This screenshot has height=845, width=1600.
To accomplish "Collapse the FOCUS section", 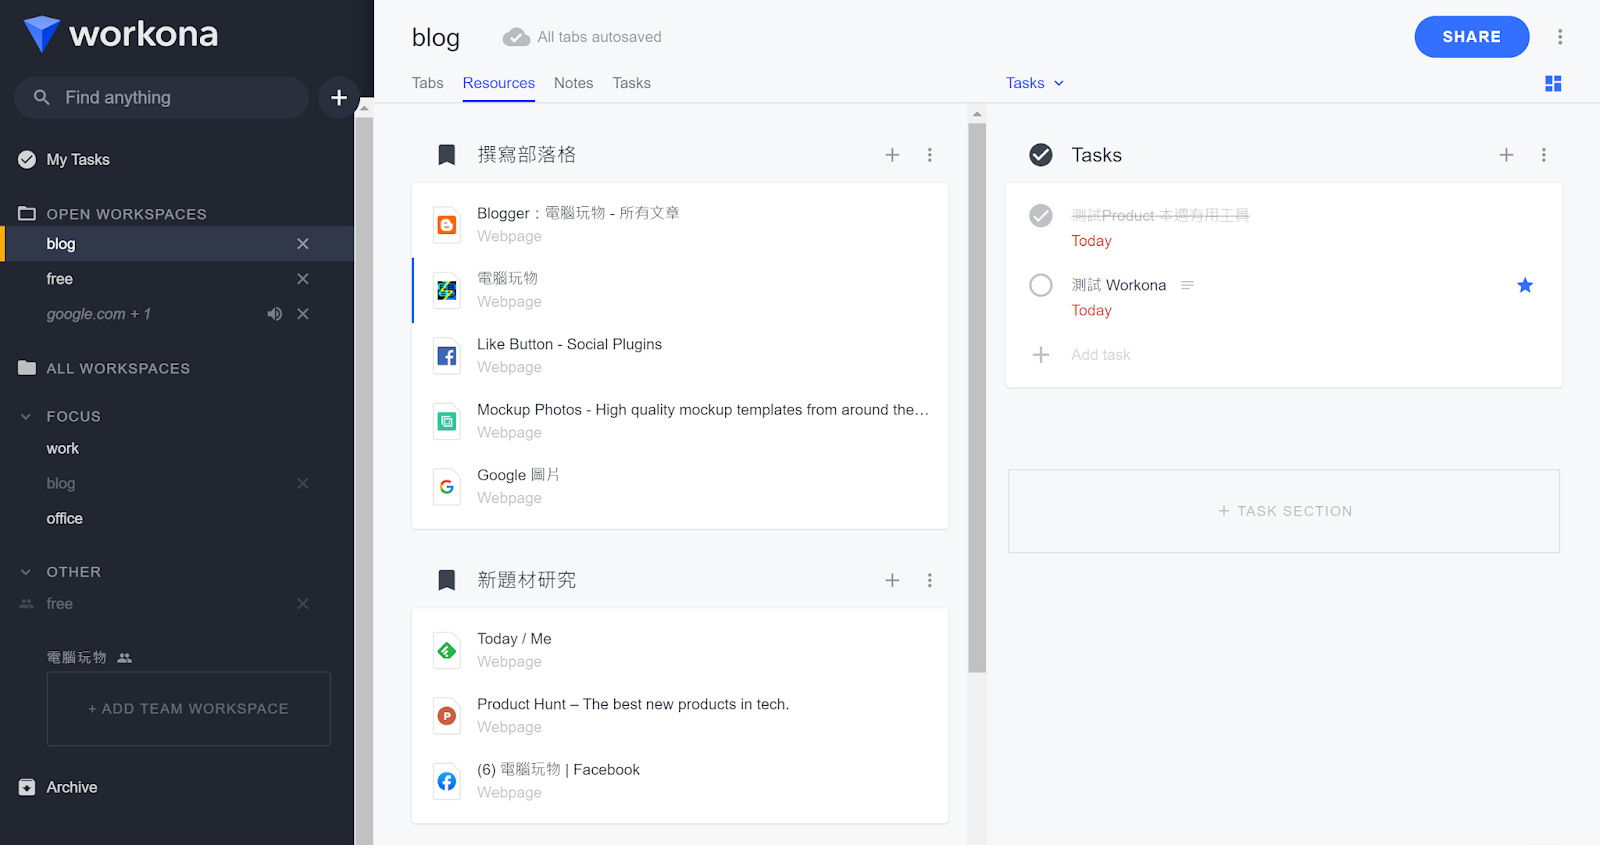I will 26,416.
